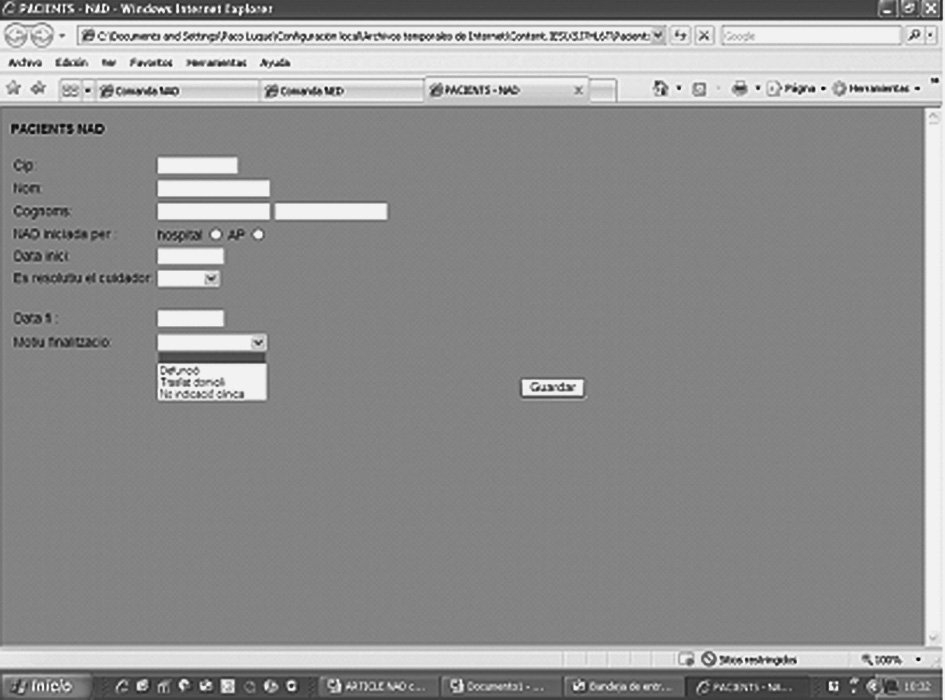Click the browser Back arrow button
This screenshot has height=700, width=945.
17,36
